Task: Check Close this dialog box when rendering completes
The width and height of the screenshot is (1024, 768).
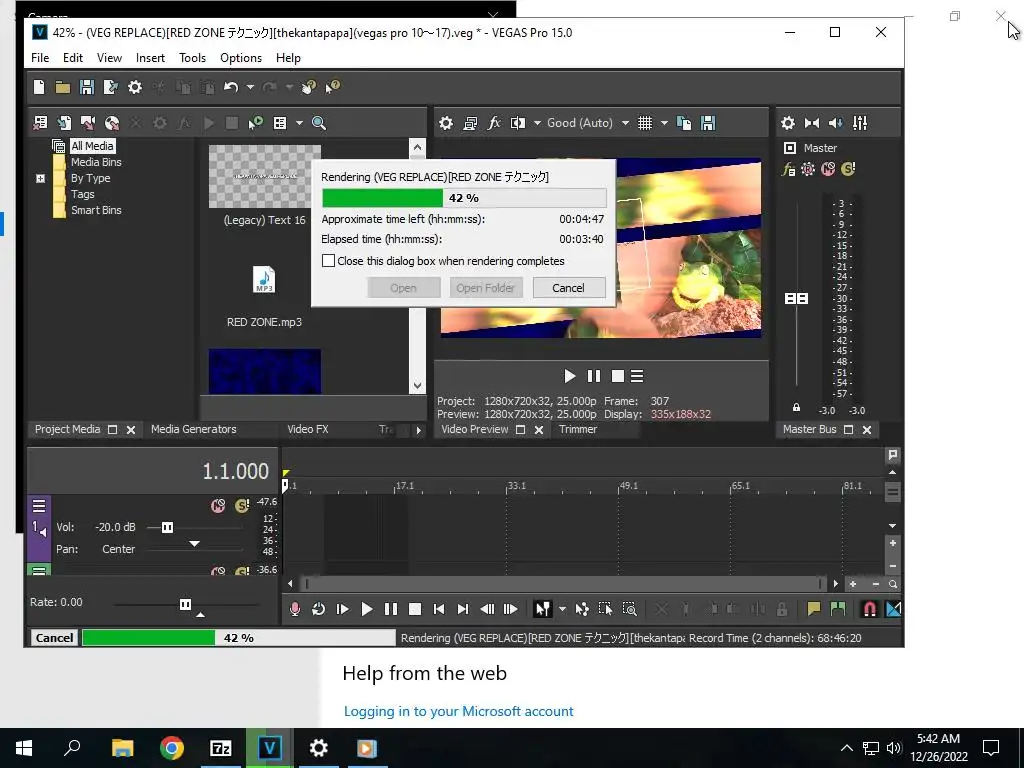Action: click(x=328, y=261)
